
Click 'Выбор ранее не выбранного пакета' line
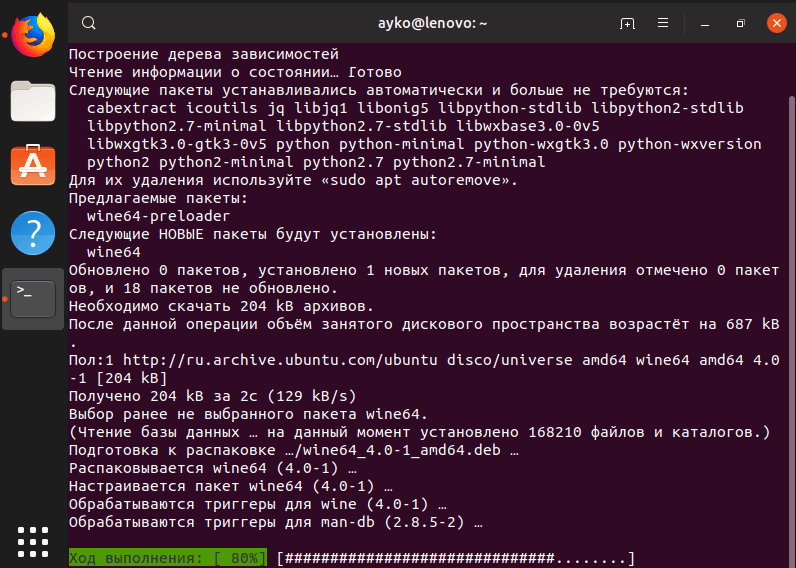[248, 414]
